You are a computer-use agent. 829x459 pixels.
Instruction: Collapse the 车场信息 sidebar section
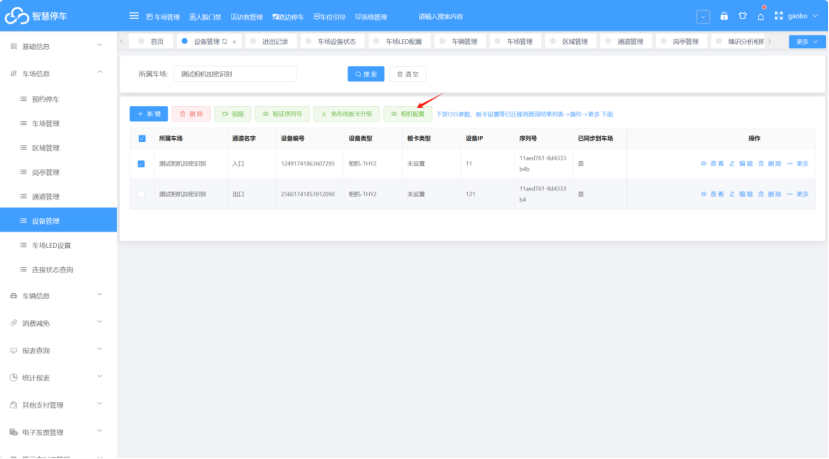coord(58,74)
